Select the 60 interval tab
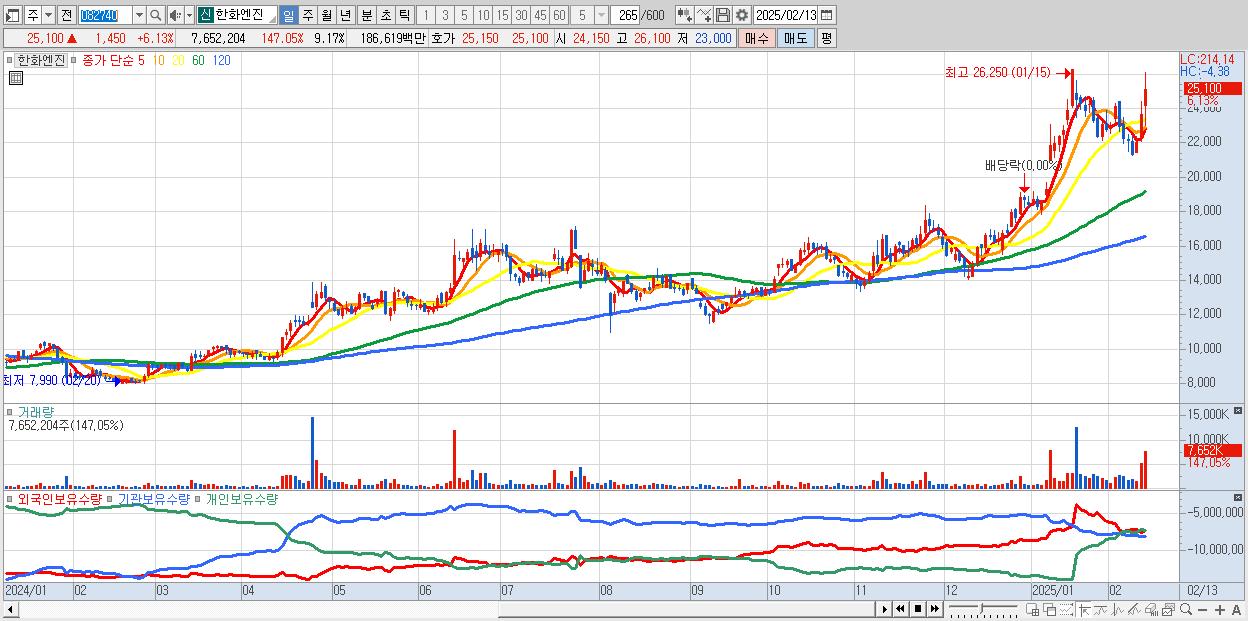Screen dimensions: 1248x621 [x=559, y=15]
